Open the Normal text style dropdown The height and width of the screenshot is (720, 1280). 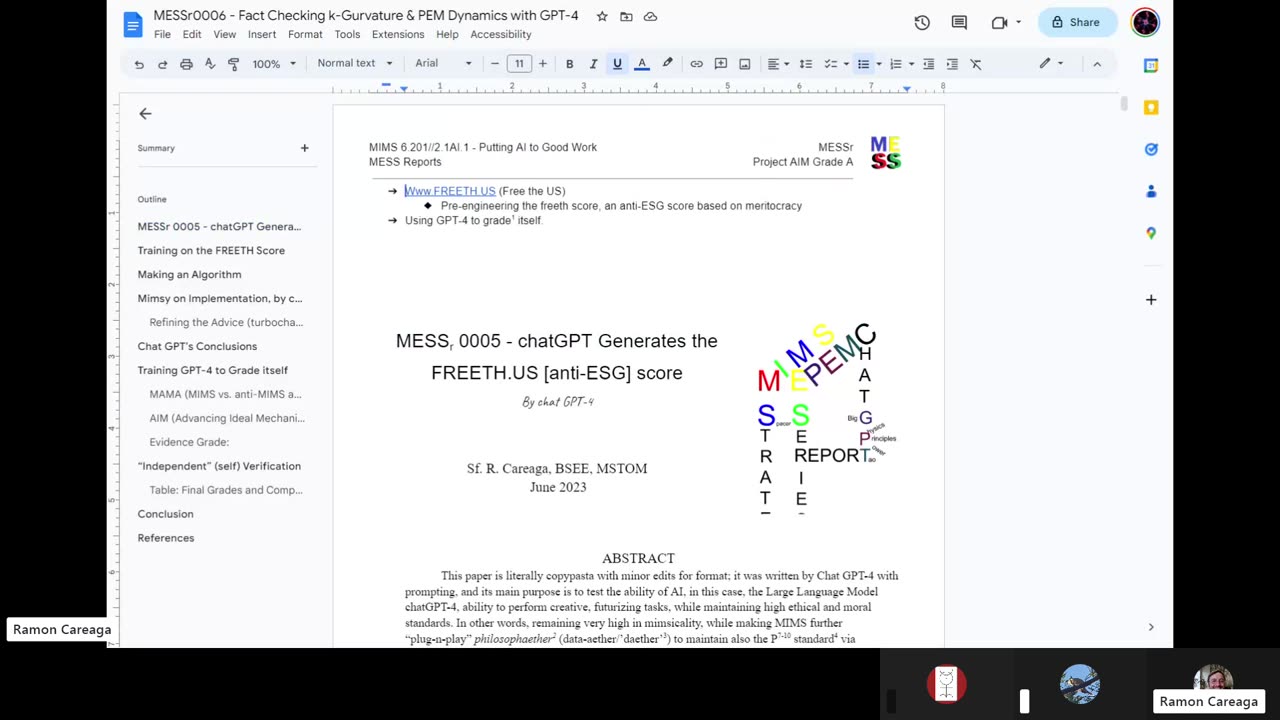click(355, 64)
